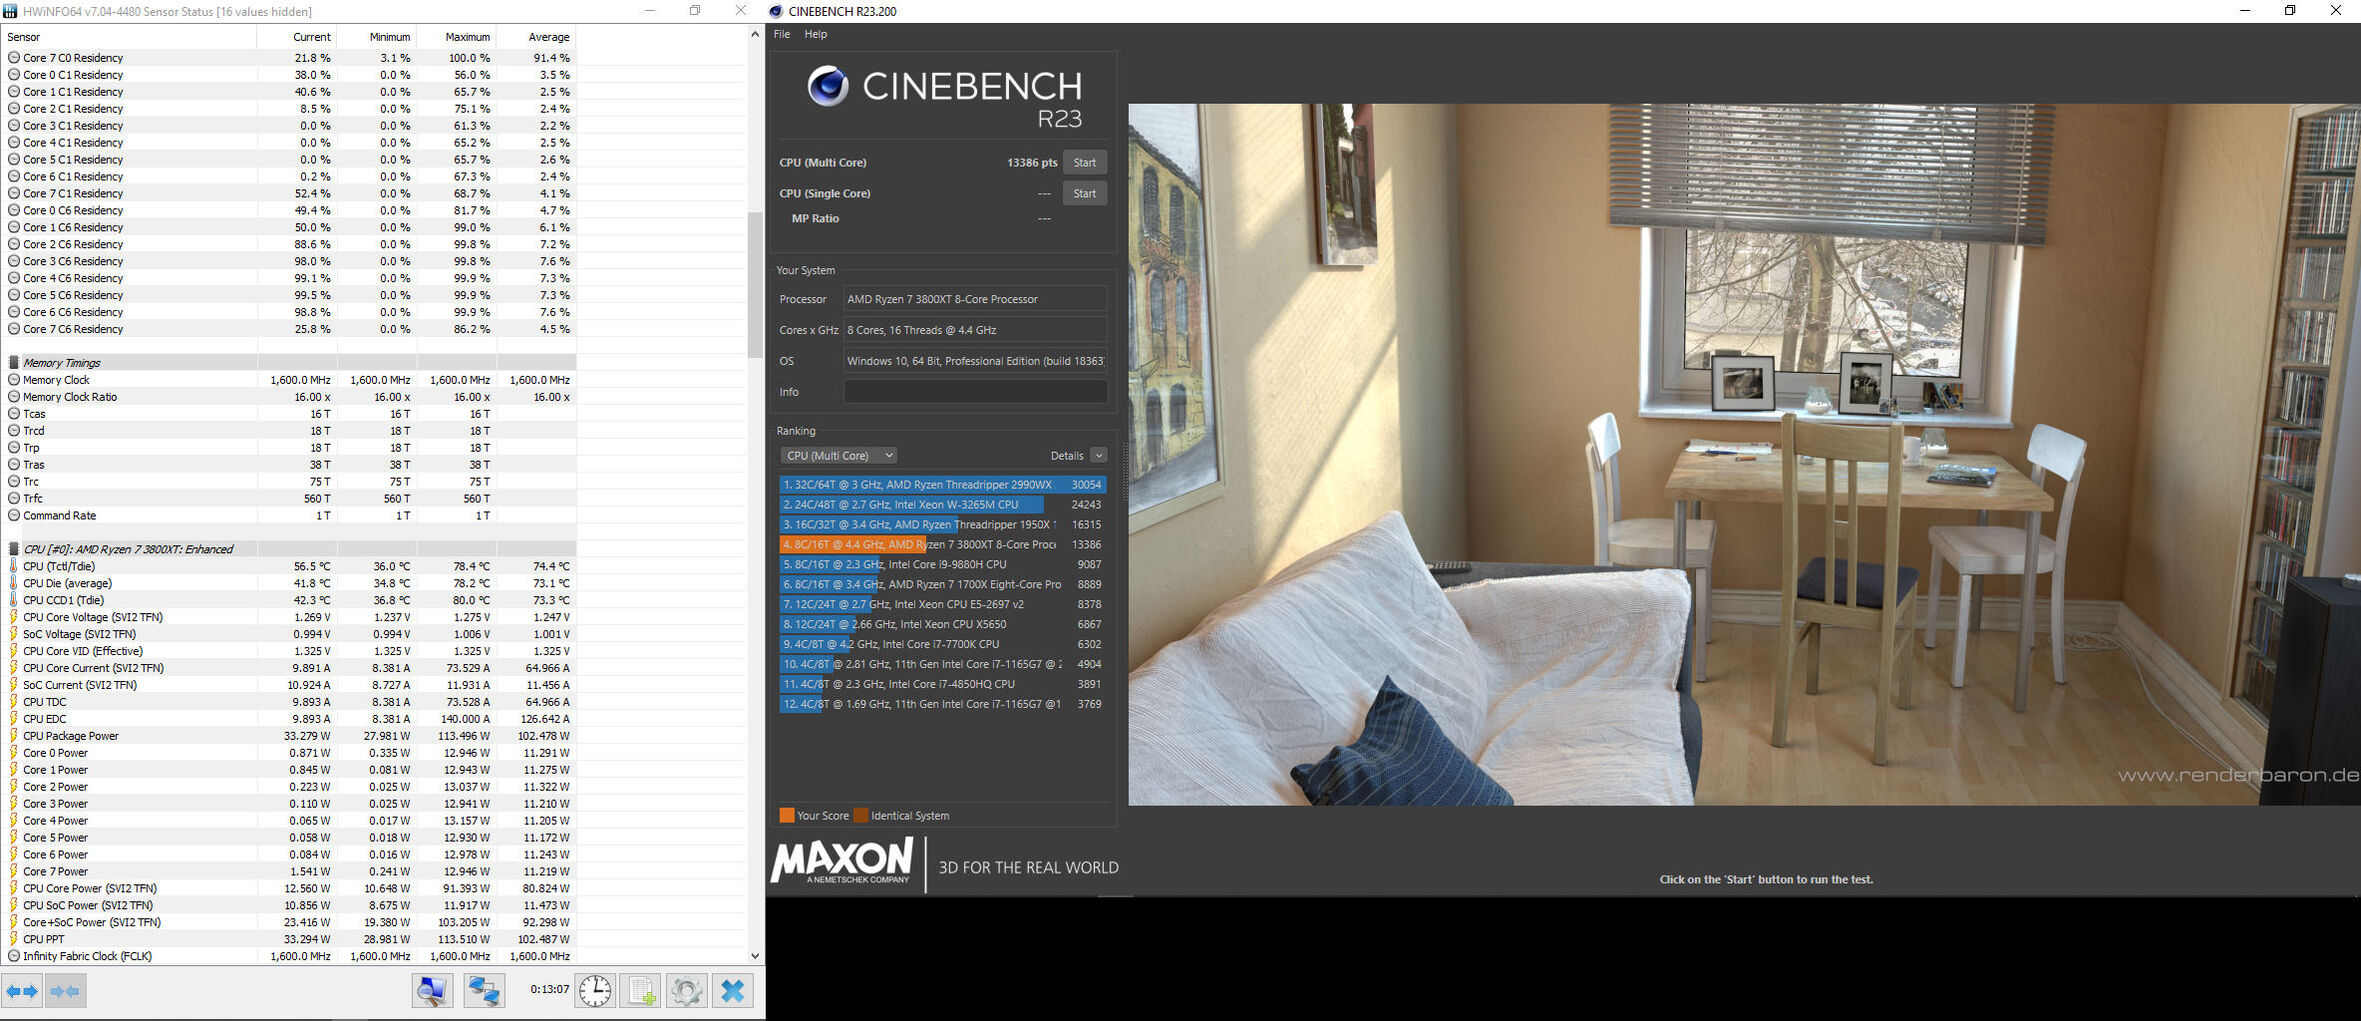Click the icon beside Core 0 C6 Residency
2361x1021 pixels.
[x=13, y=211]
